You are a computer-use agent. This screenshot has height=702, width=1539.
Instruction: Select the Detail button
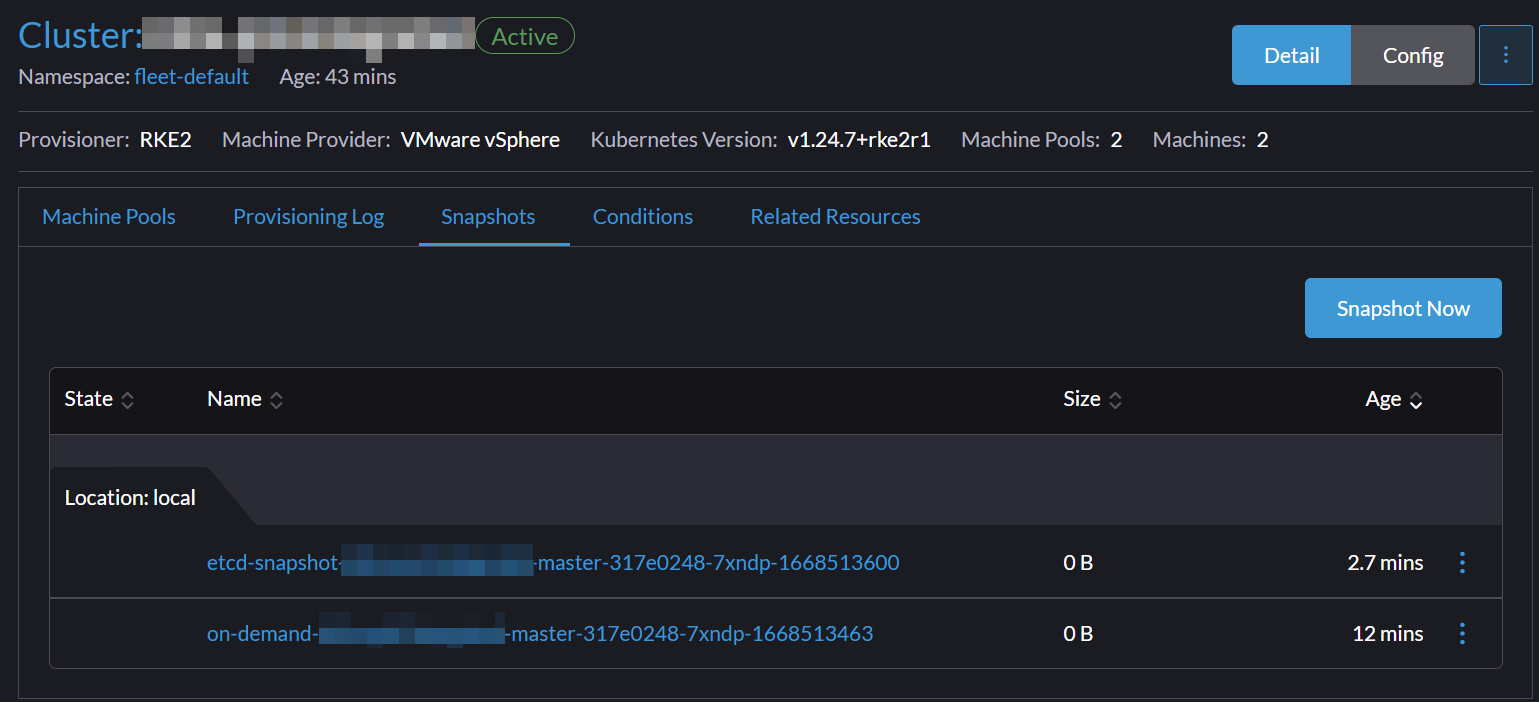click(x=1291, y=55)
